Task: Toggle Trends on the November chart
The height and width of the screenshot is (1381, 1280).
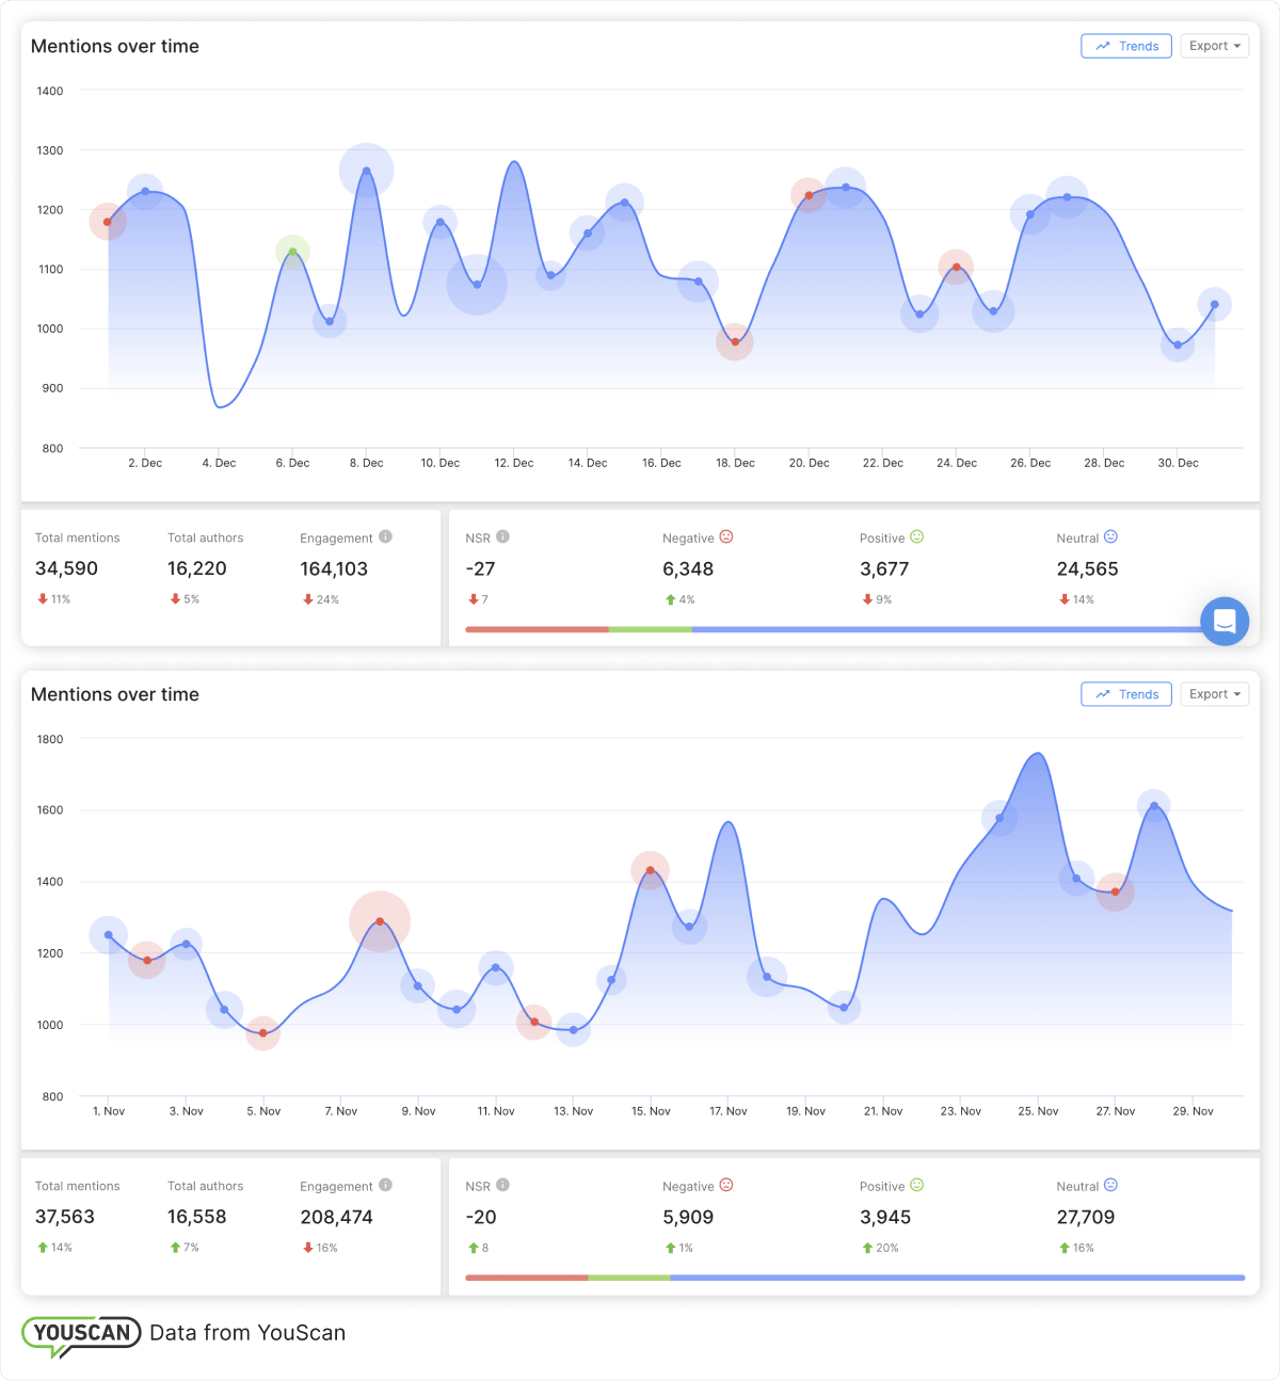Action: pyautogui.click(x=1126, y=694)
